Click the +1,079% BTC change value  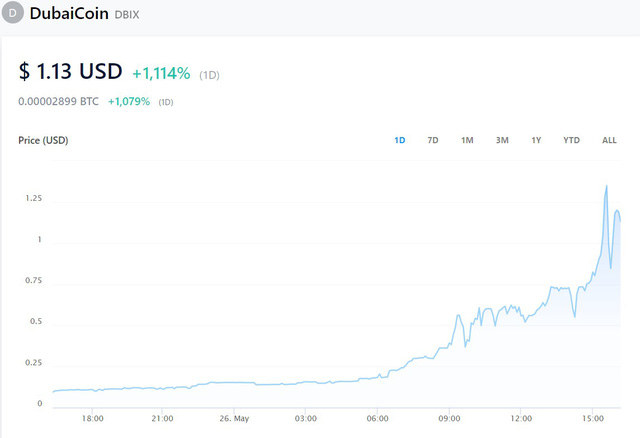click(x=128, y=101)
